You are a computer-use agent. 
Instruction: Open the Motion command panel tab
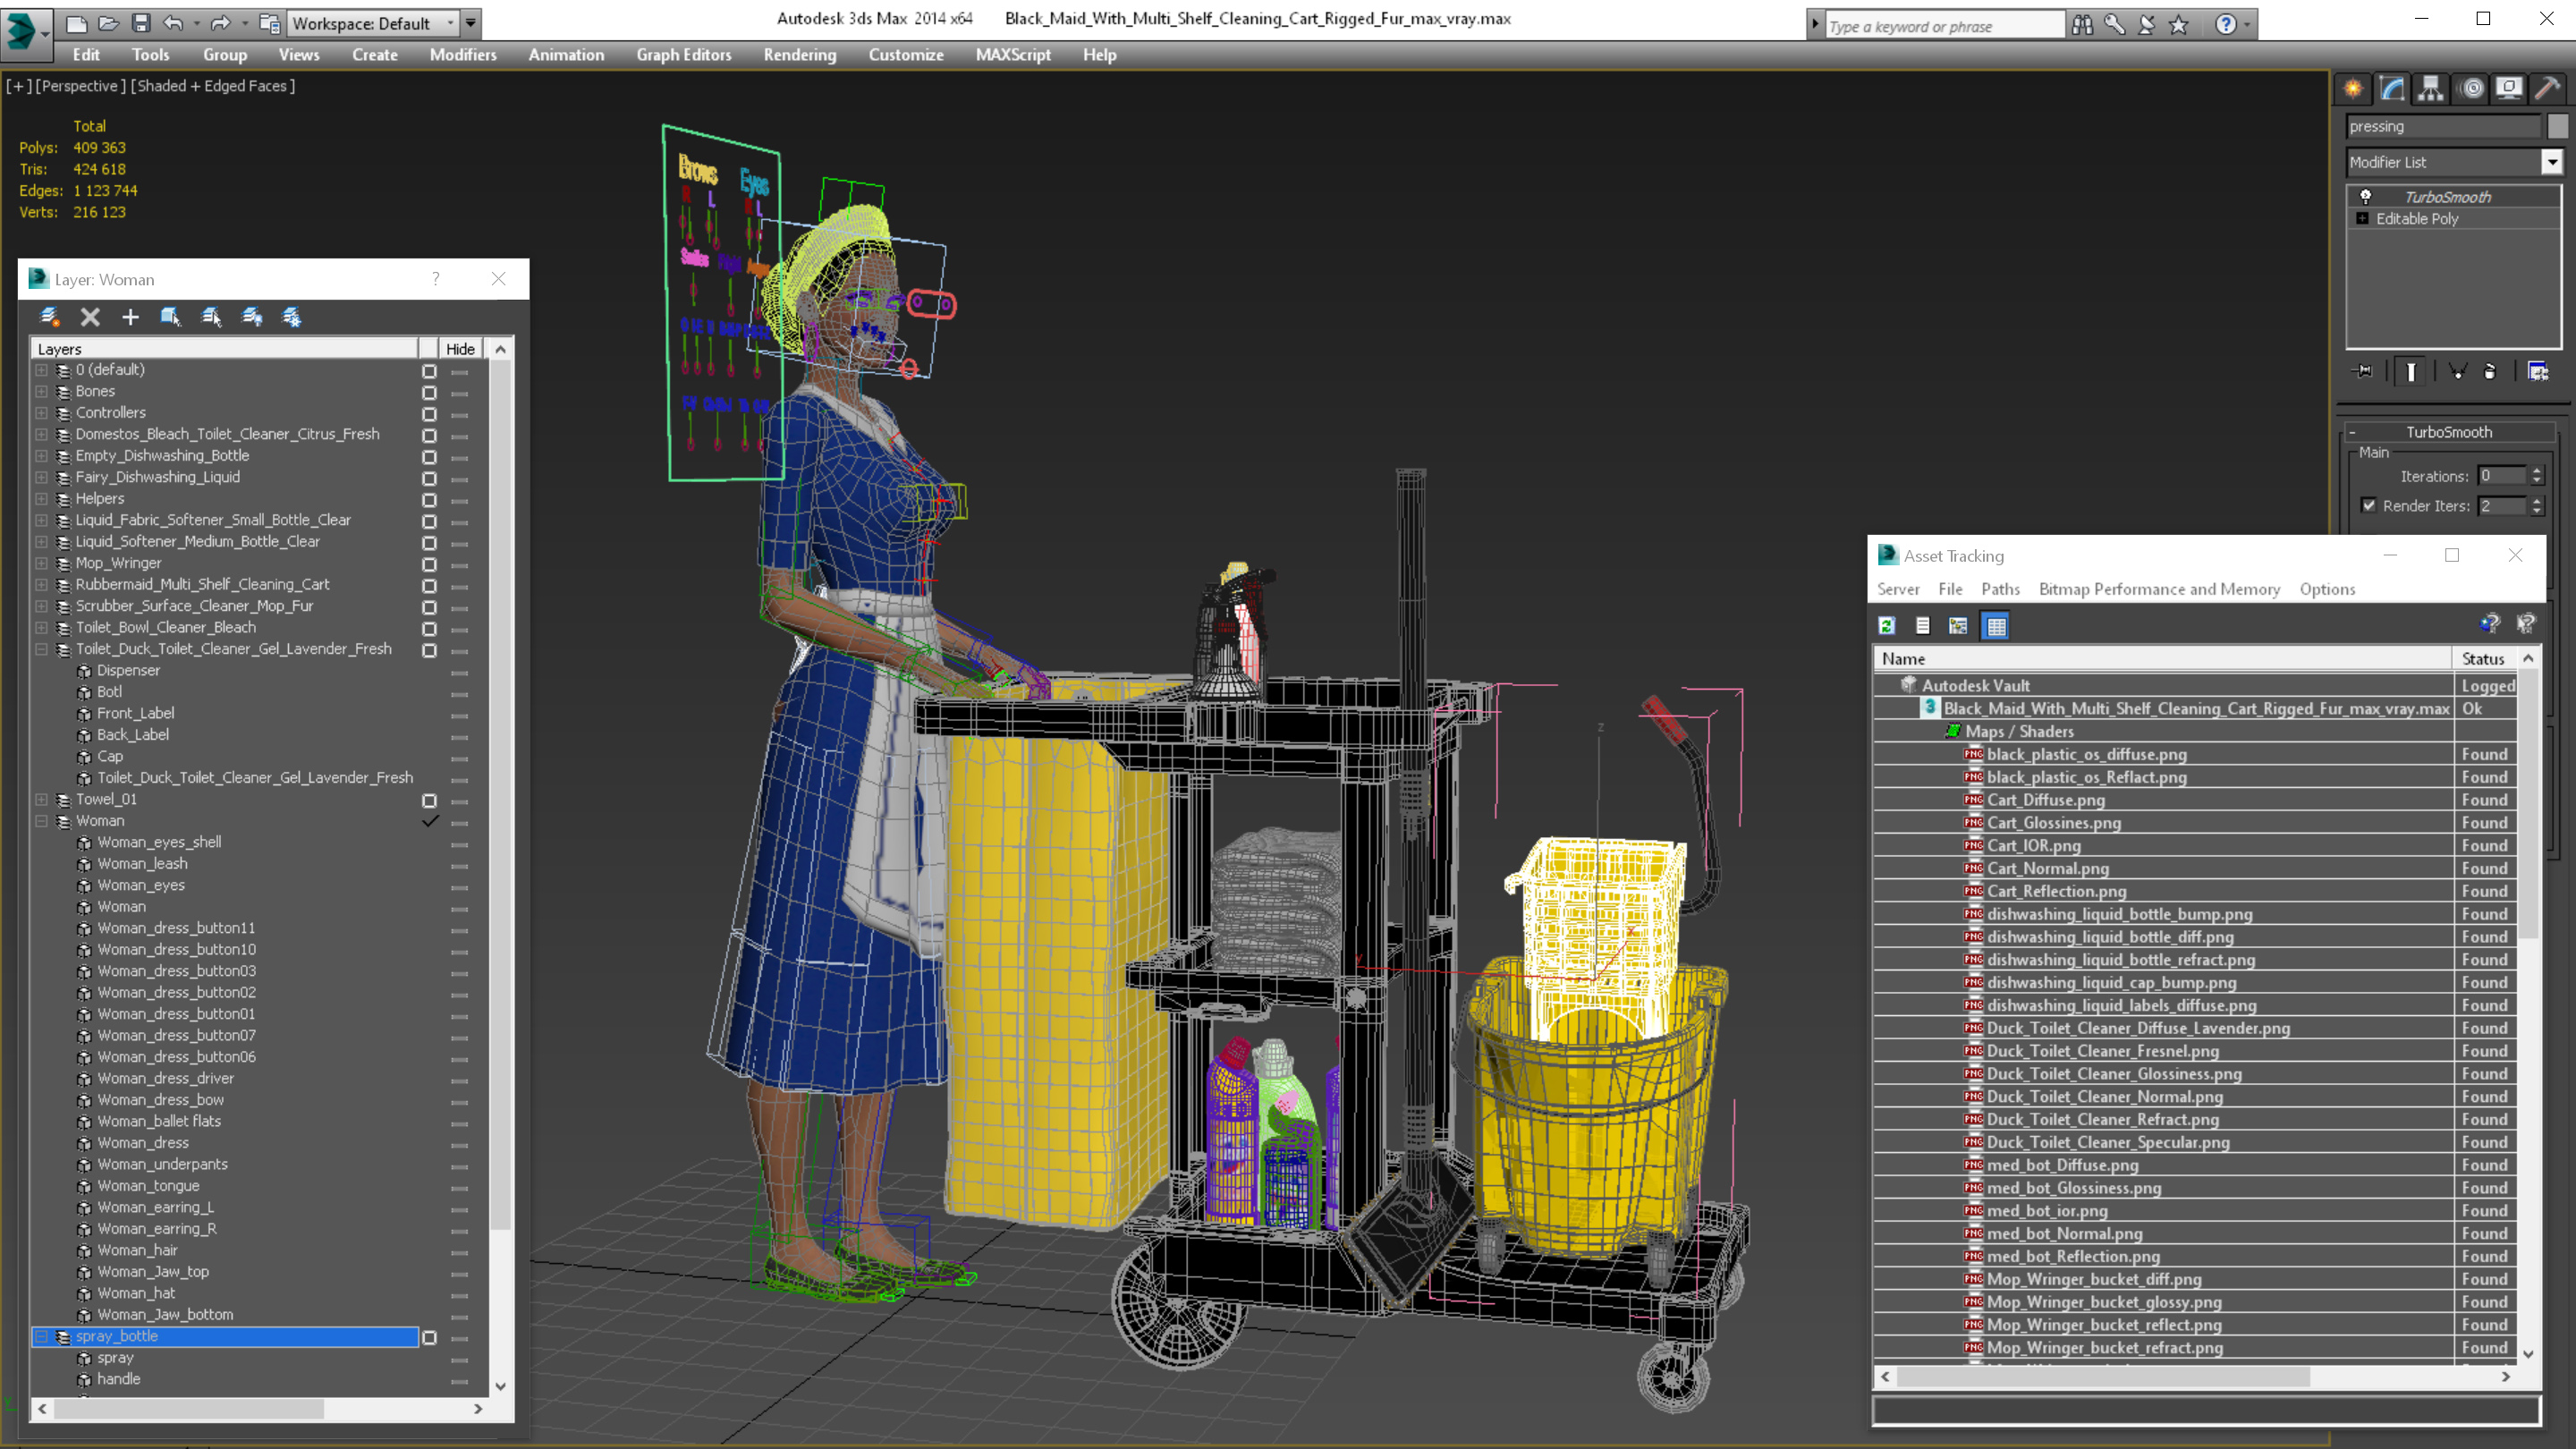[2471, 89]
